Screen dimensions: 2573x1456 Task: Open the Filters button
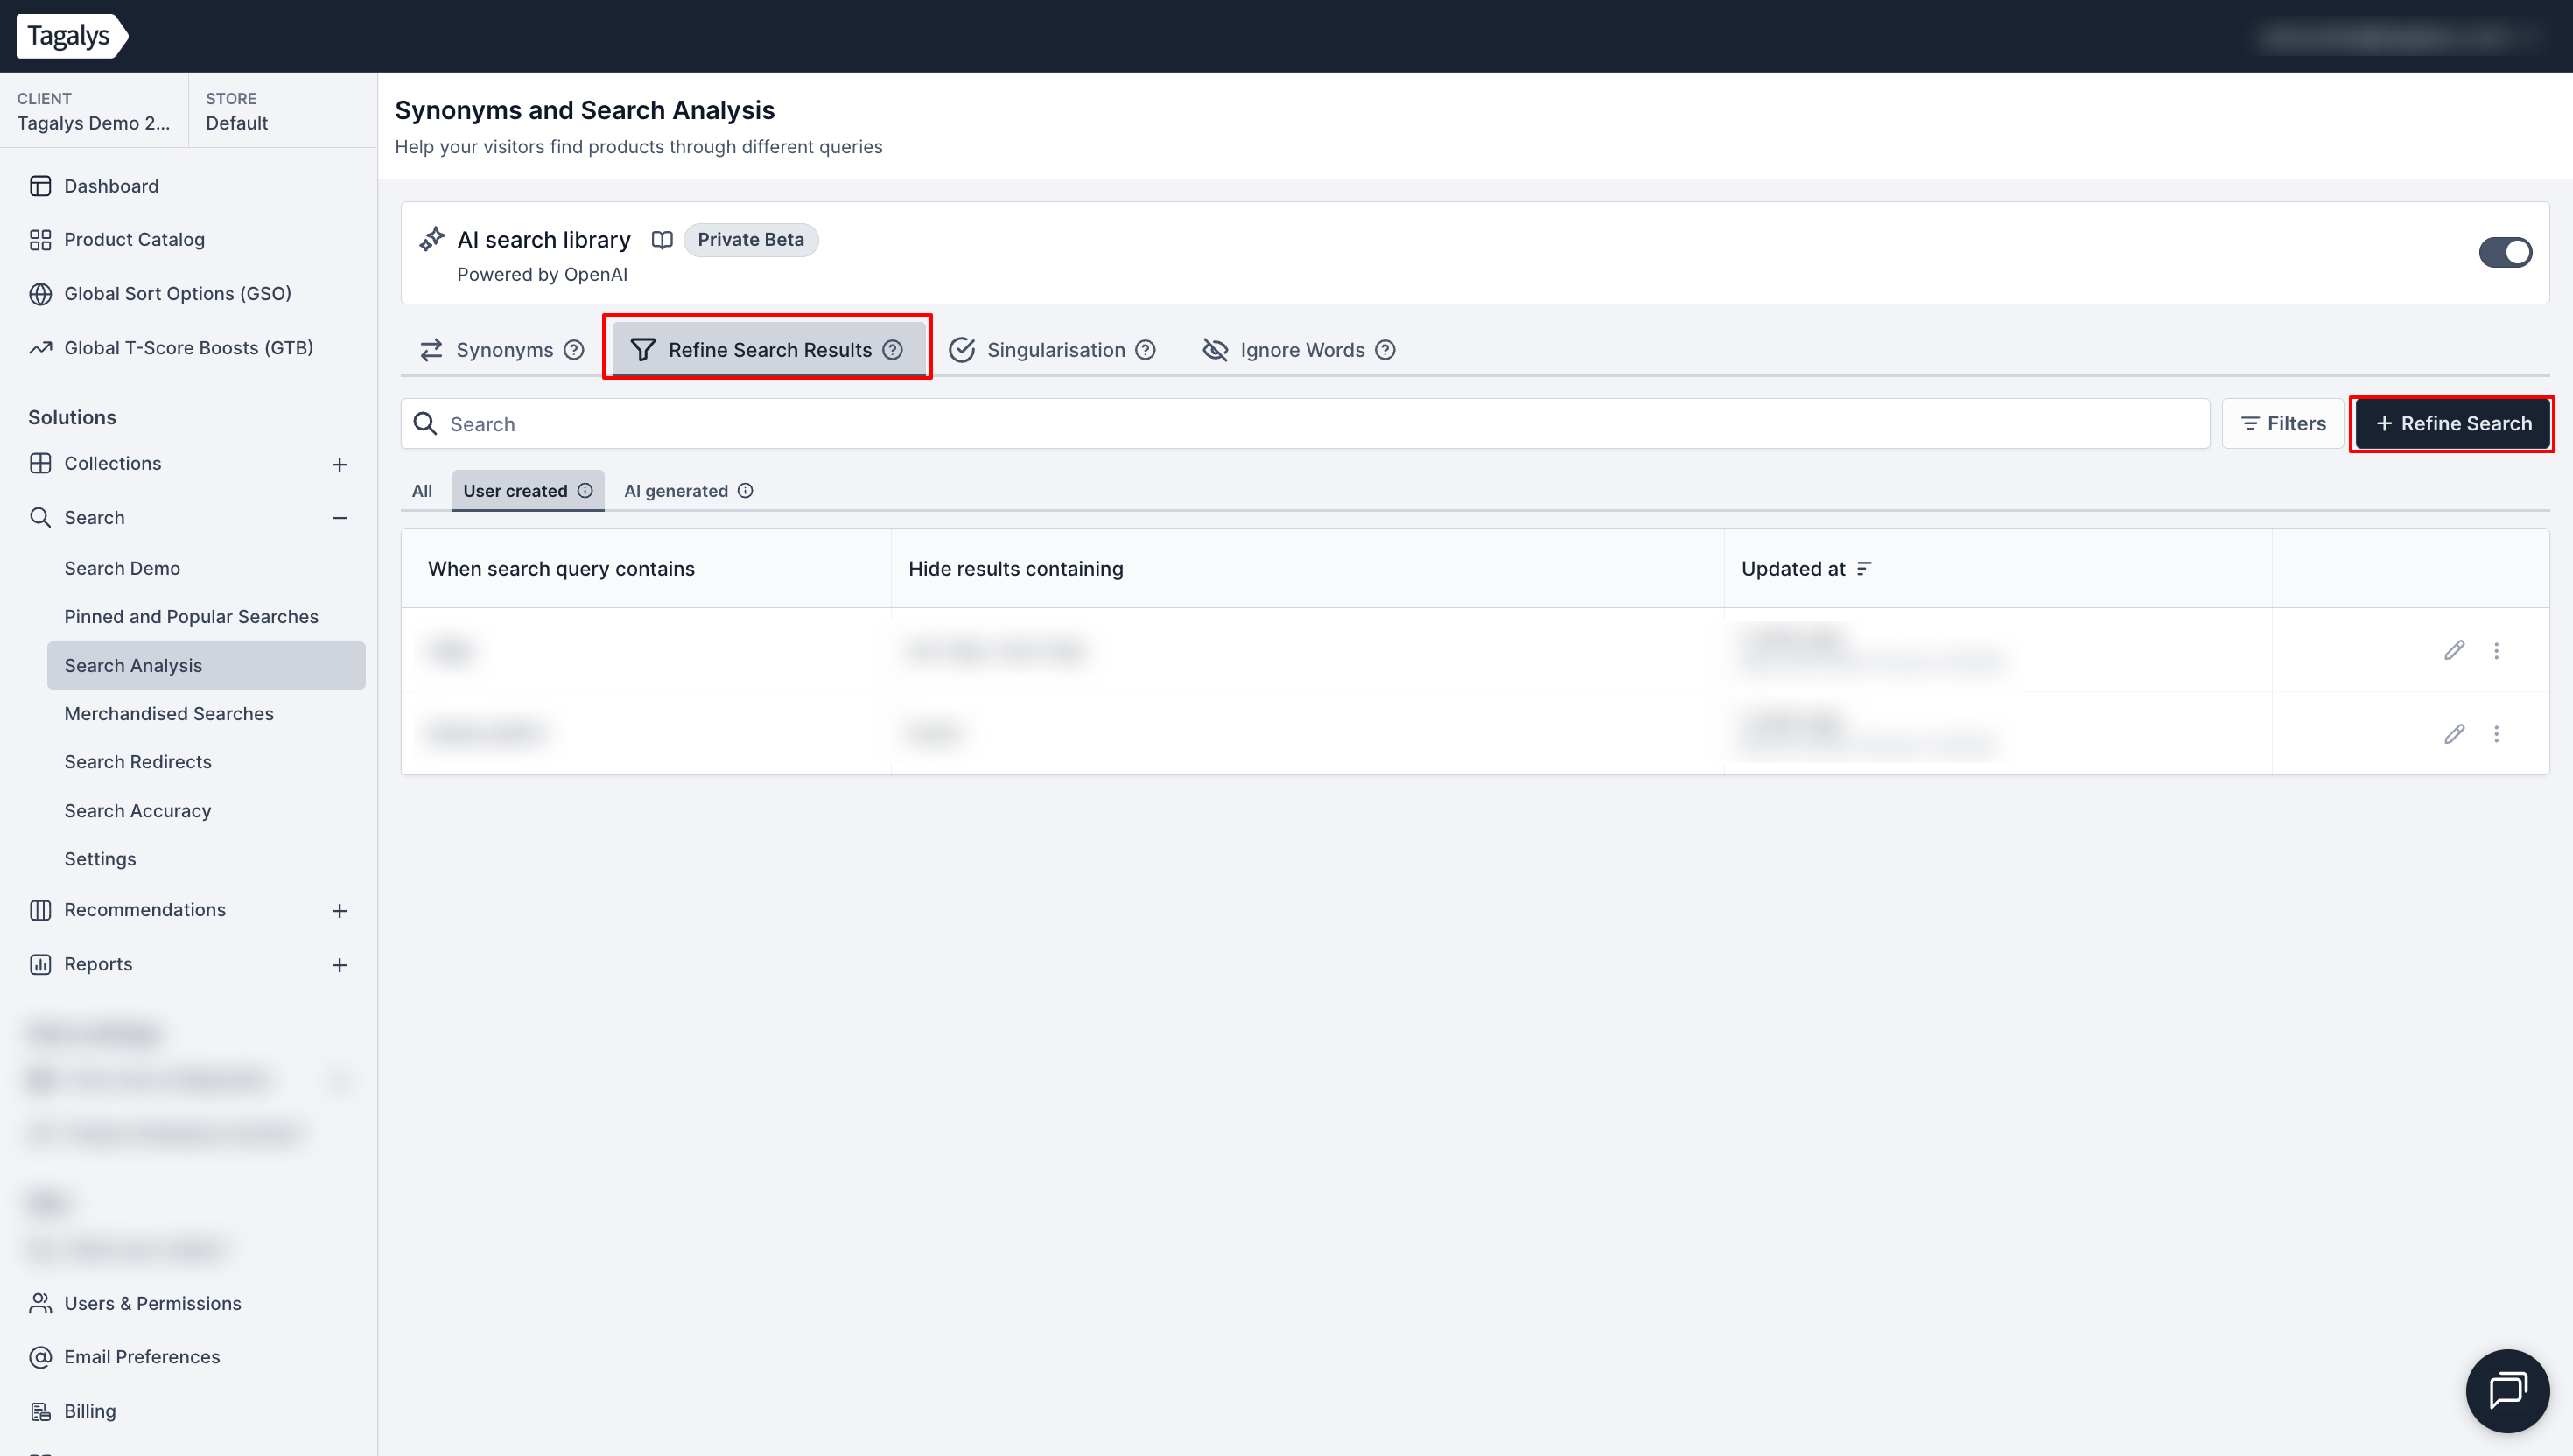2283,424
